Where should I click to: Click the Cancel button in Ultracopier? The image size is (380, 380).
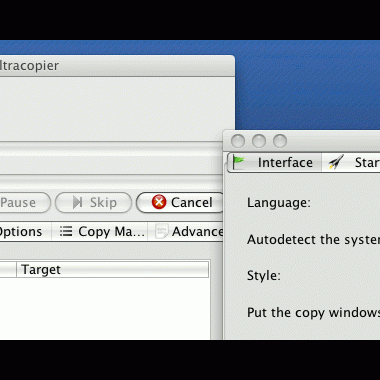tap(180, 202)
